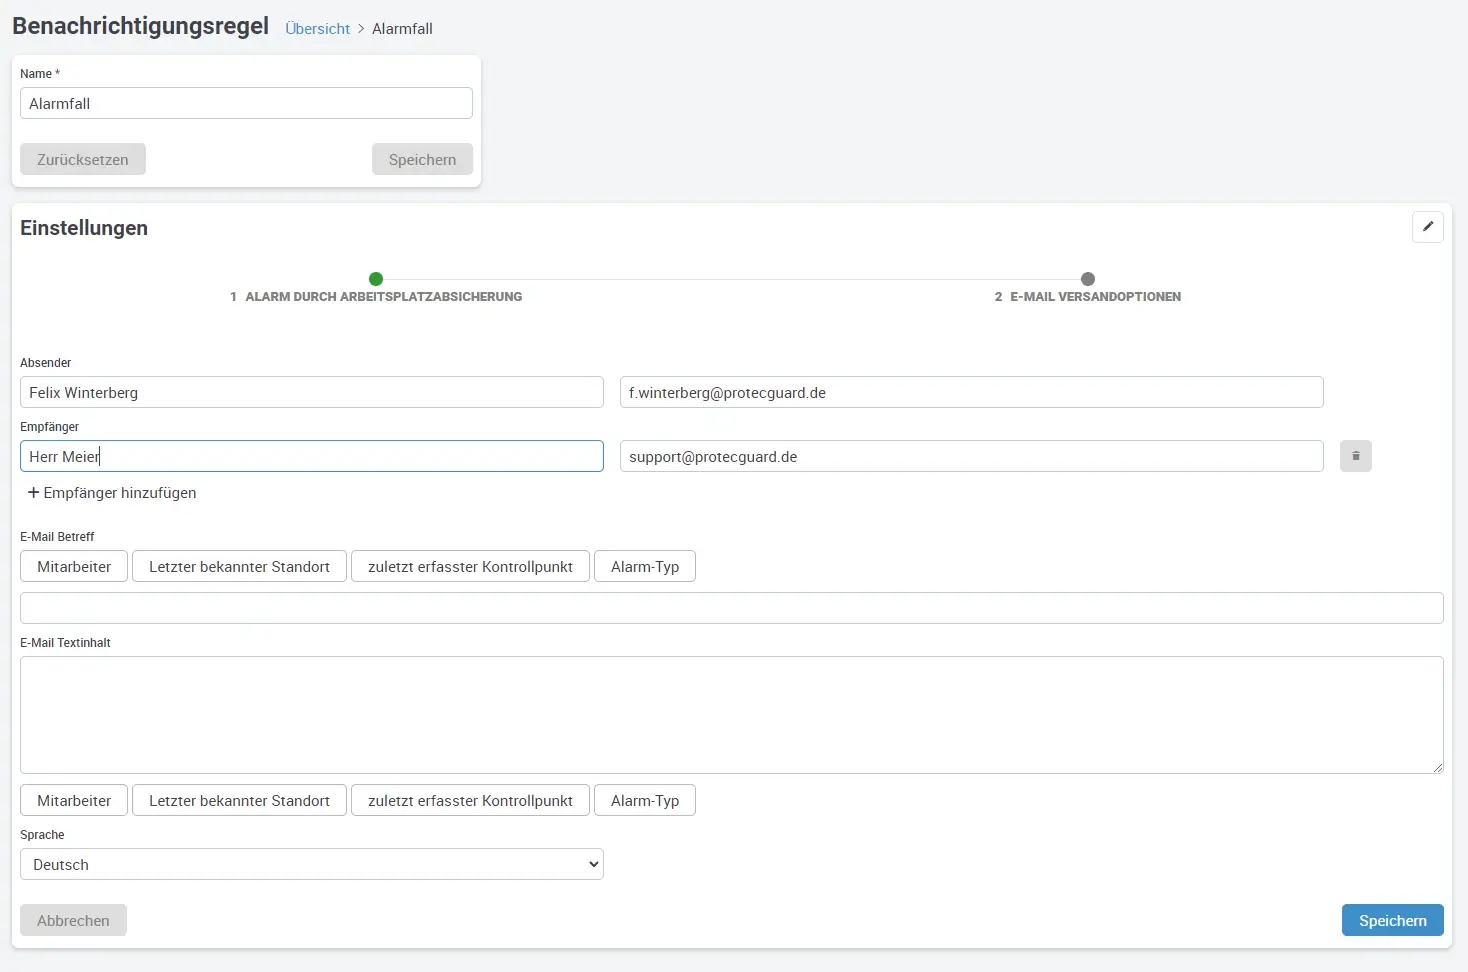Click the Abbrechen button
The image size is (1468, 972).
73,920
